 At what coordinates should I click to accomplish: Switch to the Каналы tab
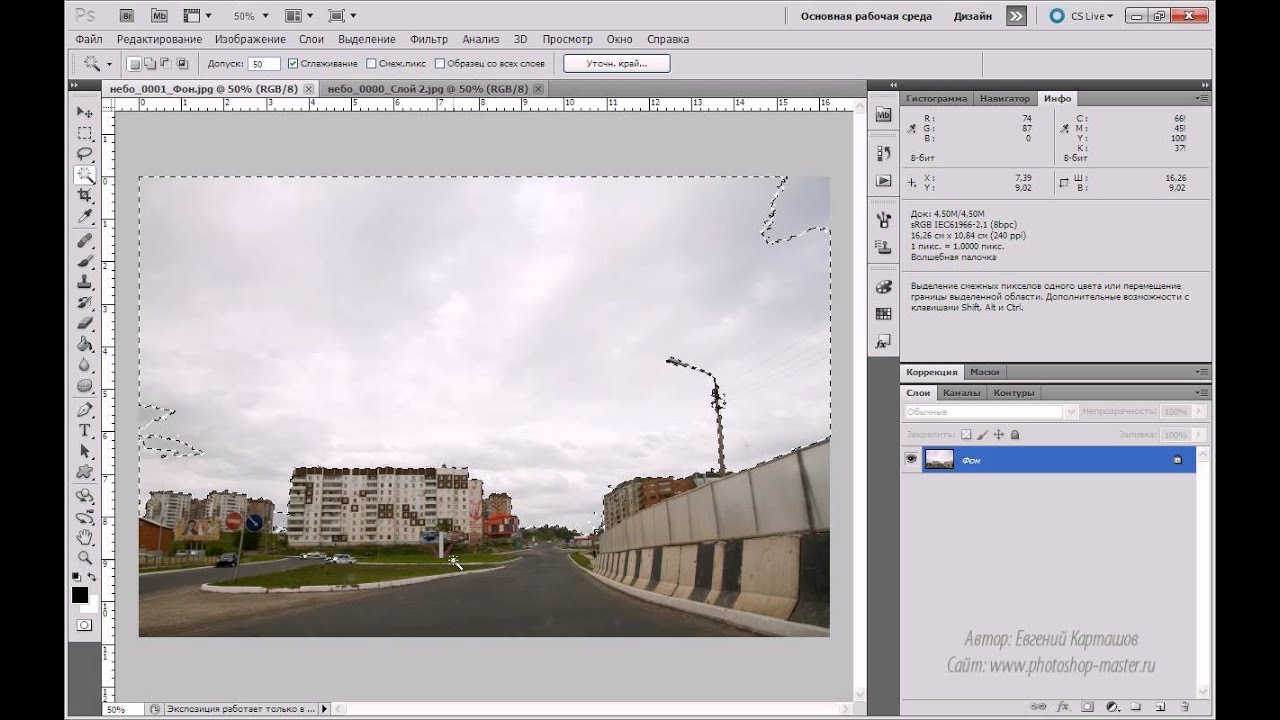tap(961, 393)
